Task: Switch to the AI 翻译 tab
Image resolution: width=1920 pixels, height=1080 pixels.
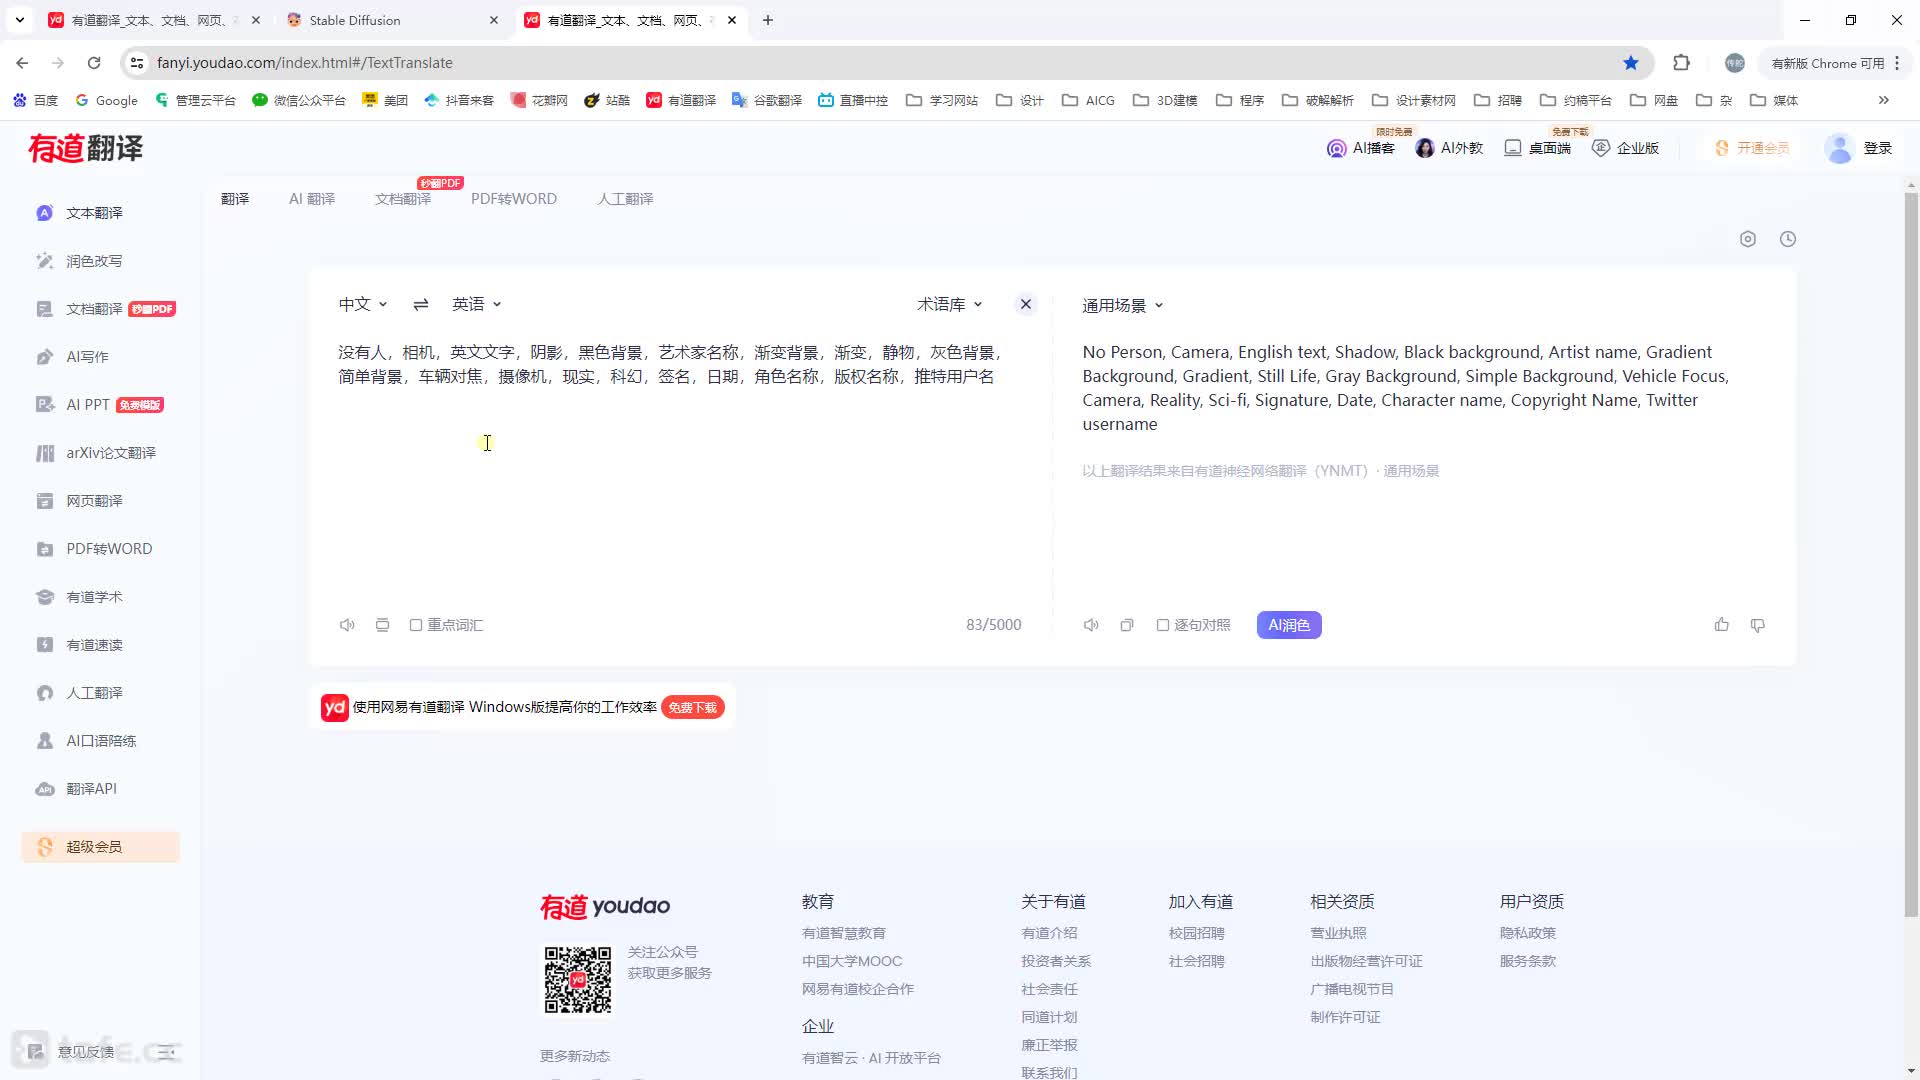Action: pyautogui.click(x=312, y=199)
